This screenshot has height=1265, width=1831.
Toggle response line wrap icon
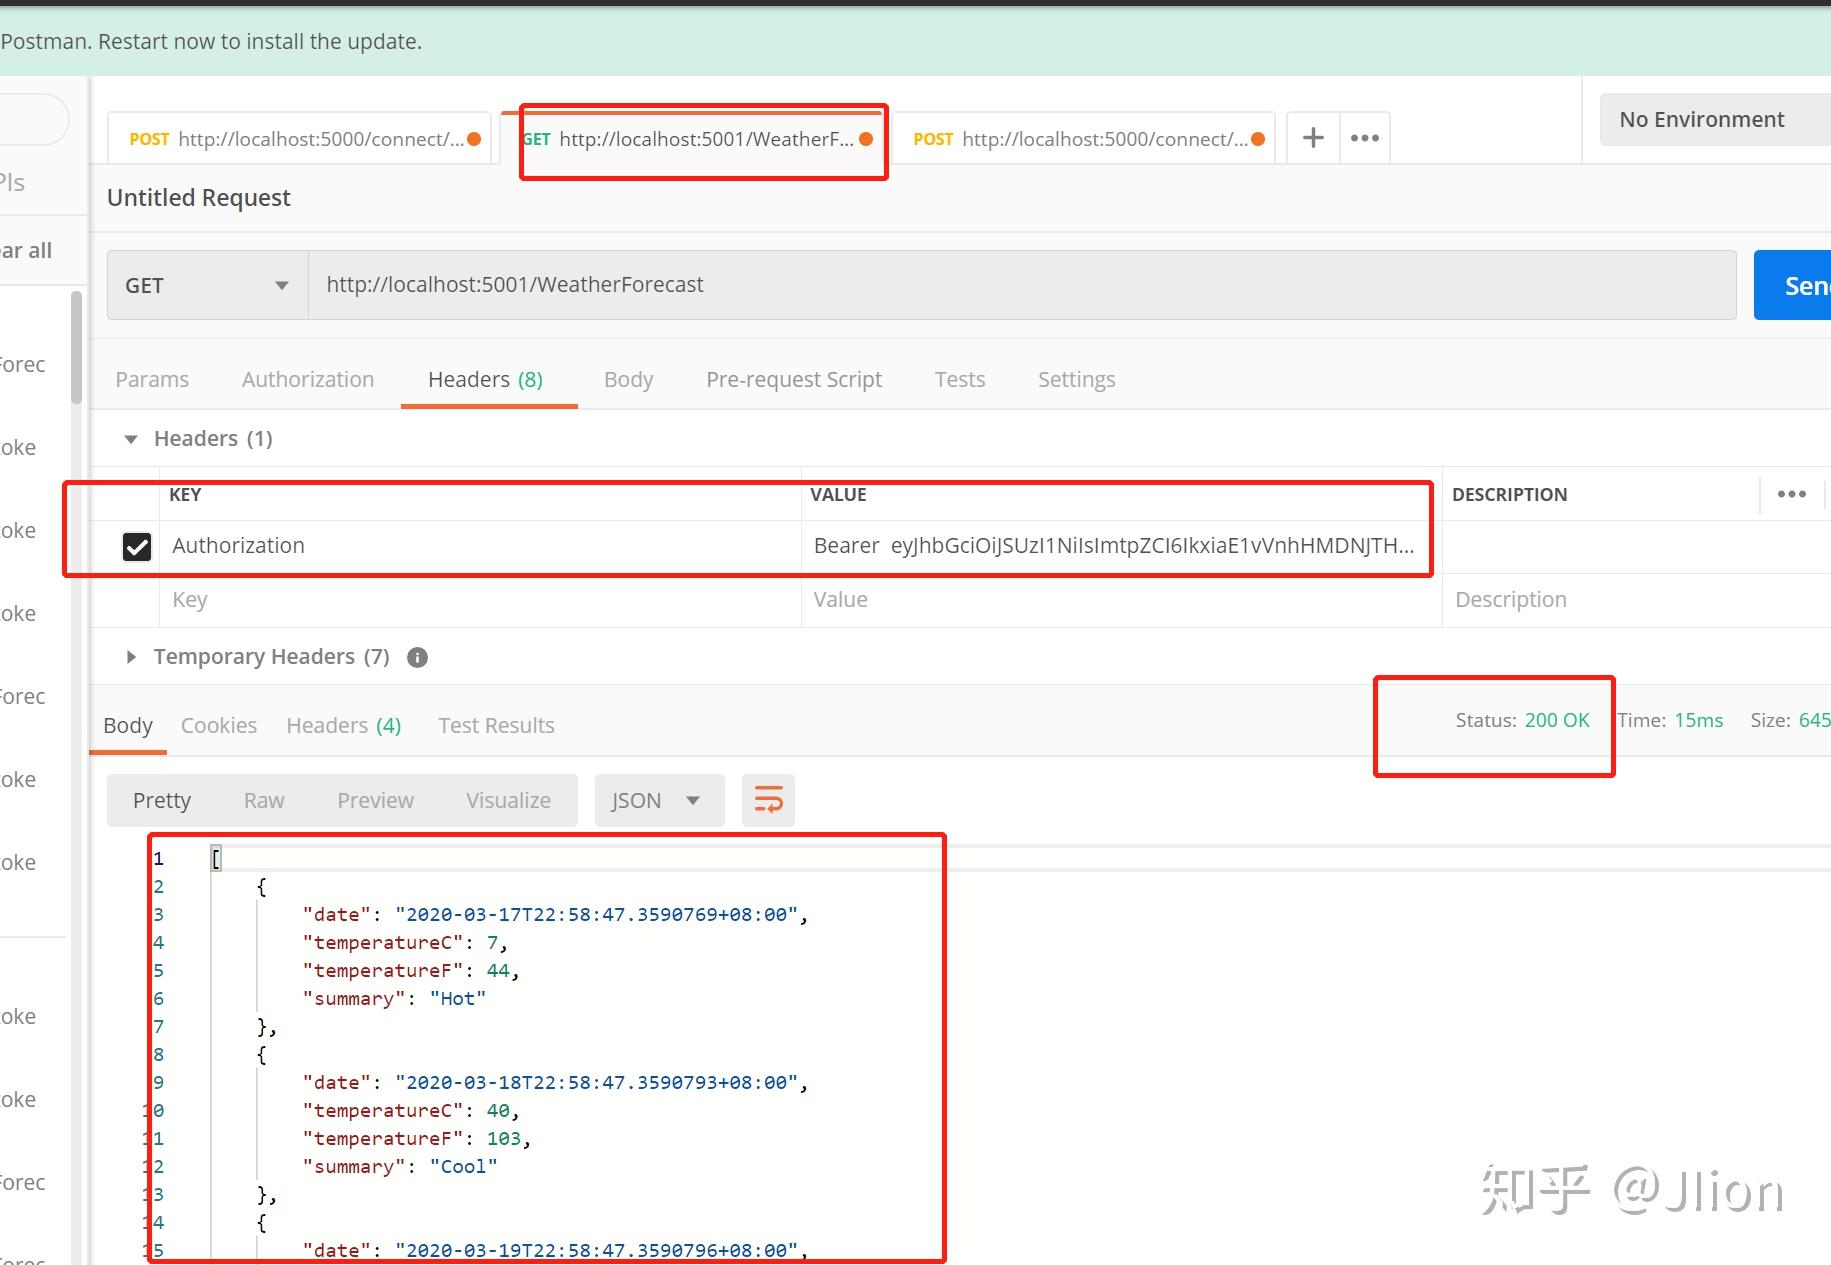768,800
